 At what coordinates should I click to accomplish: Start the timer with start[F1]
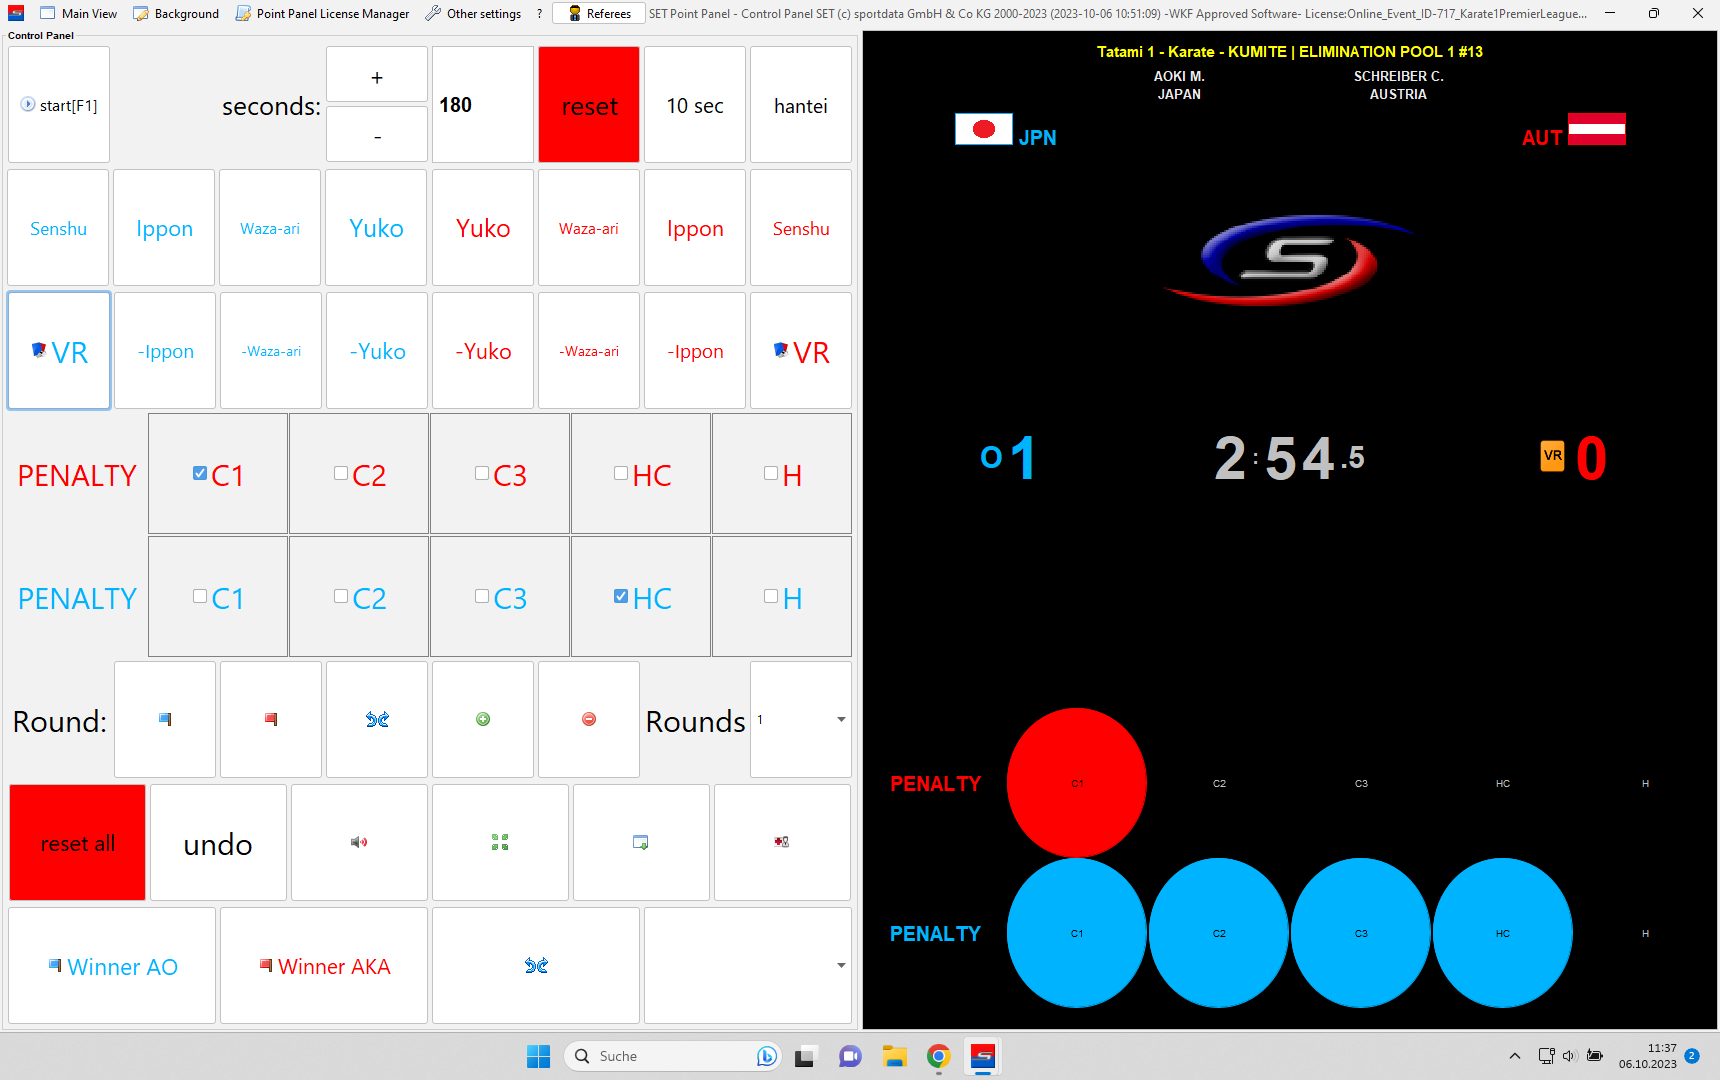pos(59,105)
